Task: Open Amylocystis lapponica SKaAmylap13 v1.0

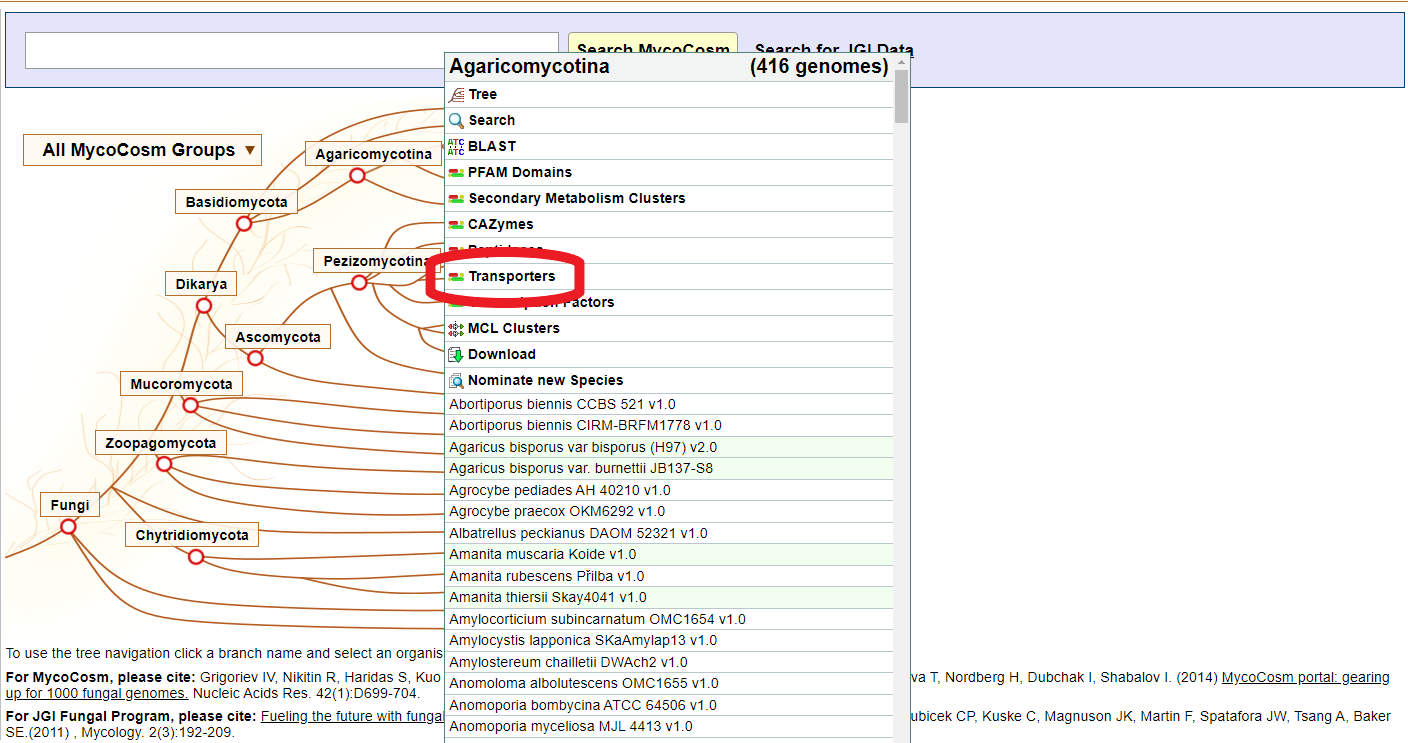Action: coord(669,640)
